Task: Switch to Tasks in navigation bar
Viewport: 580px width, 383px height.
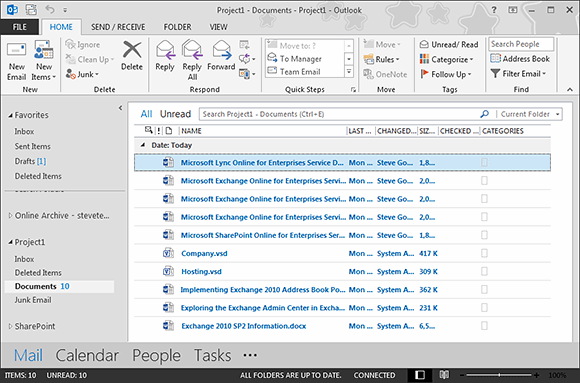Action: pos(212,355)
